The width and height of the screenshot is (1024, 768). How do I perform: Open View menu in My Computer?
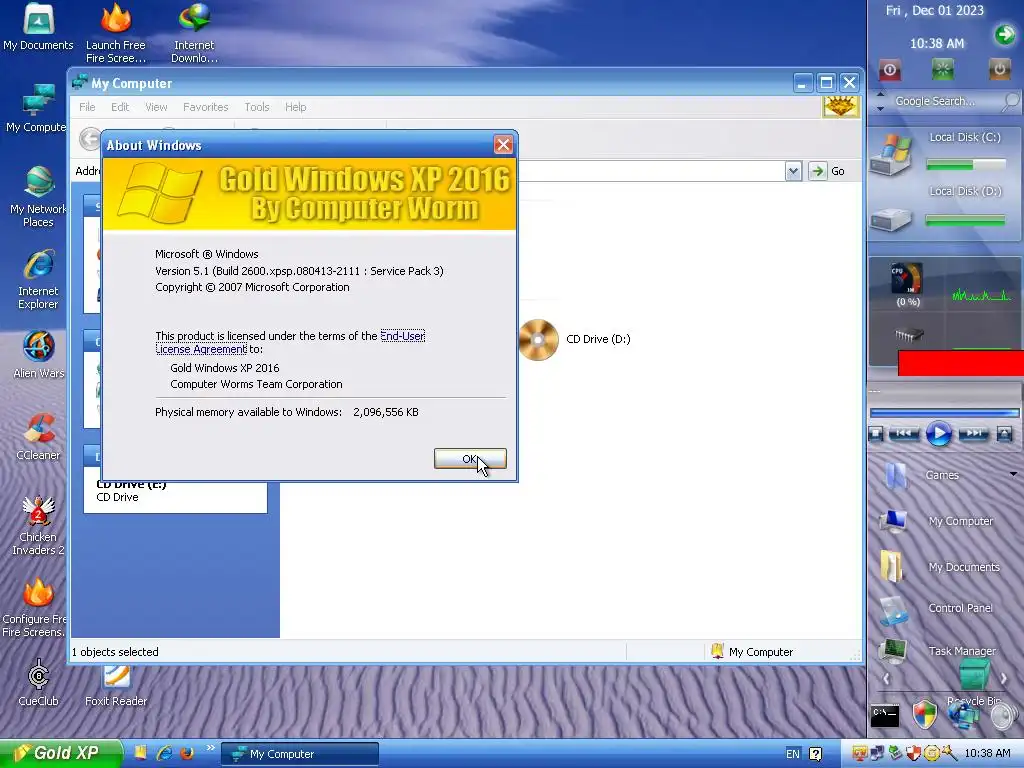coord(156,107)
